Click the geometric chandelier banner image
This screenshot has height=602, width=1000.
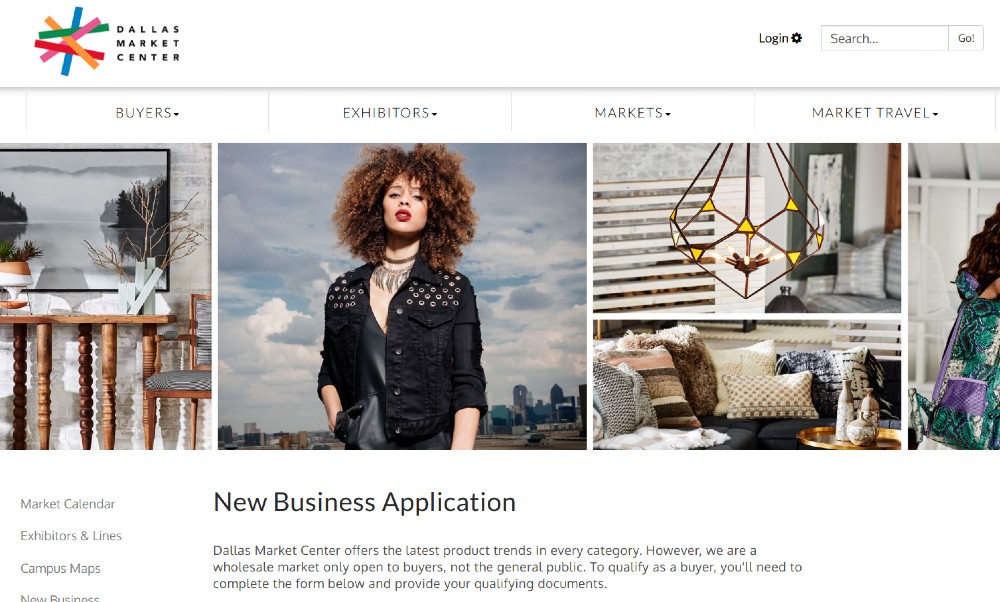[747, 228]
